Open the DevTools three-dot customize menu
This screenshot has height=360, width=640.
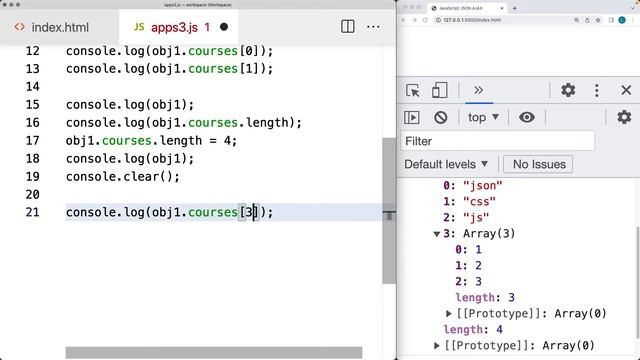tap(597, 90)
